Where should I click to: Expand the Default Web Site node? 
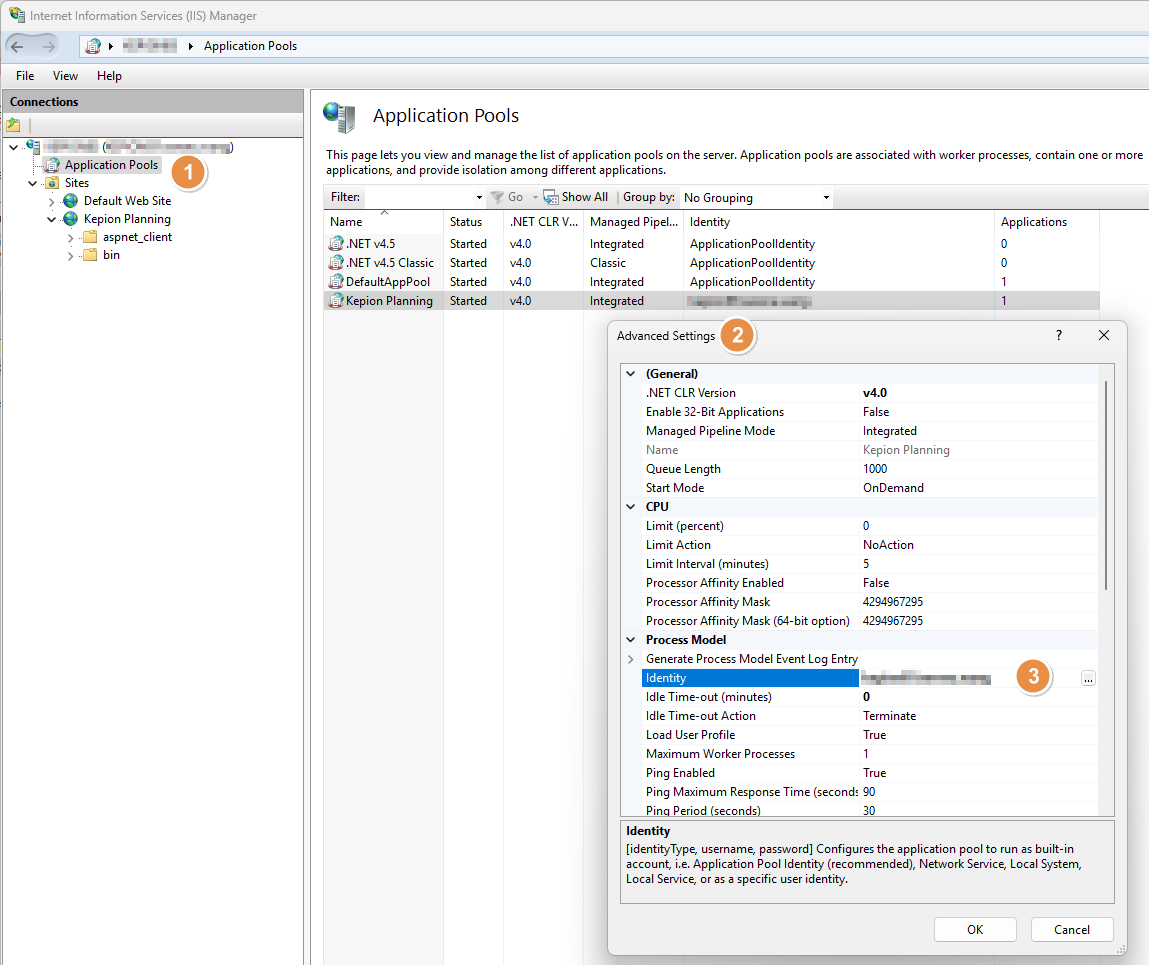52,201
